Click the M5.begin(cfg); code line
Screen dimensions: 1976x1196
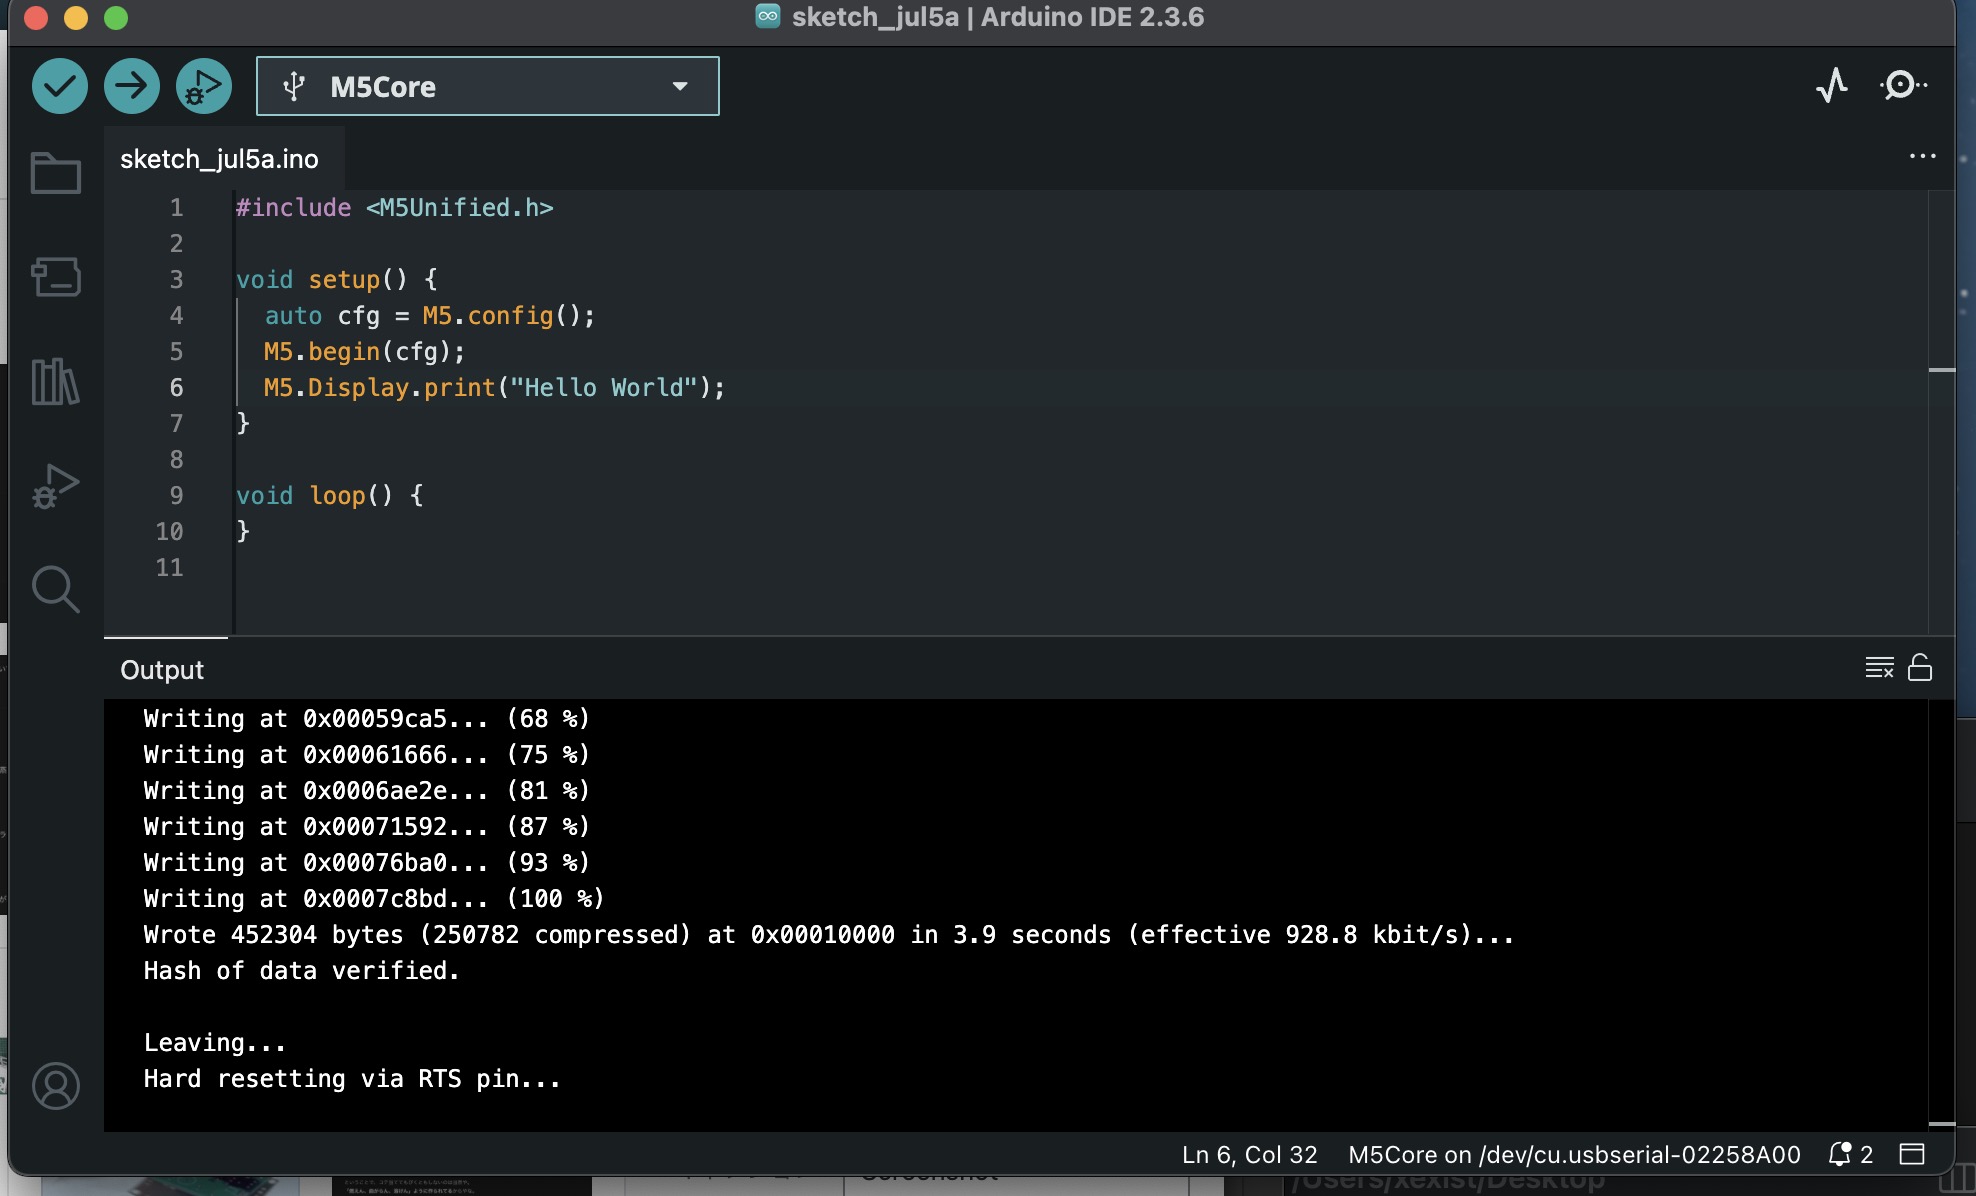(x=364, y=351)
